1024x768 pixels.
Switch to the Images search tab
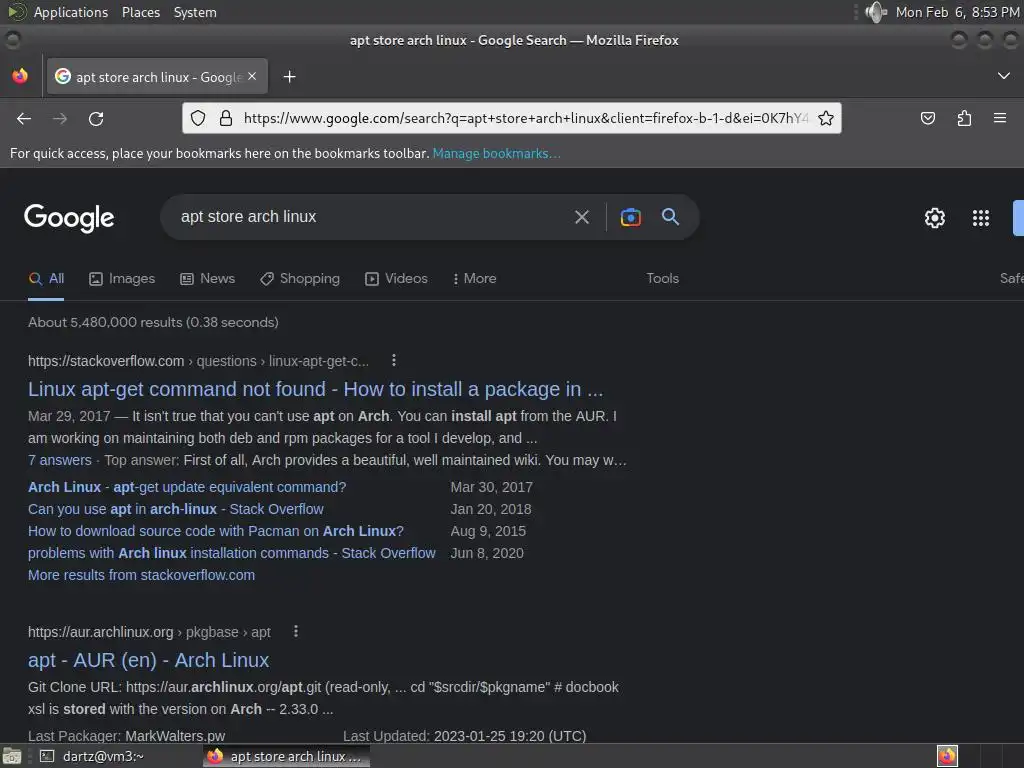pos(122,278)
